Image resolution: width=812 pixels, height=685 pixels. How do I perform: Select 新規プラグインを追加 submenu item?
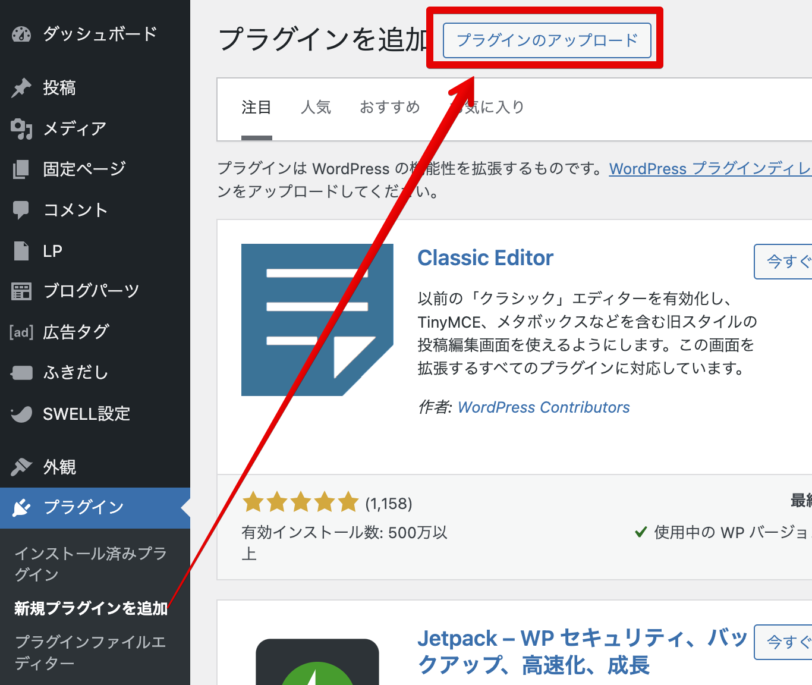(91, 608)
